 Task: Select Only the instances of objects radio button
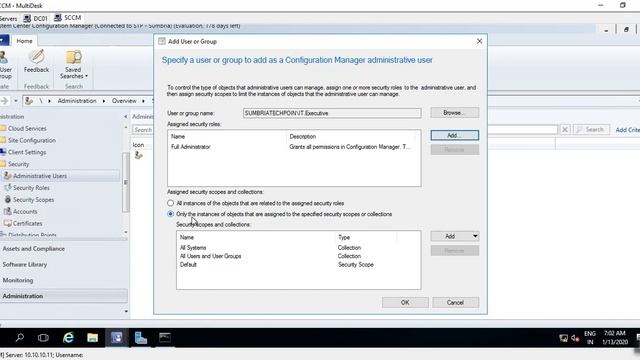click(x=171, y=214)
